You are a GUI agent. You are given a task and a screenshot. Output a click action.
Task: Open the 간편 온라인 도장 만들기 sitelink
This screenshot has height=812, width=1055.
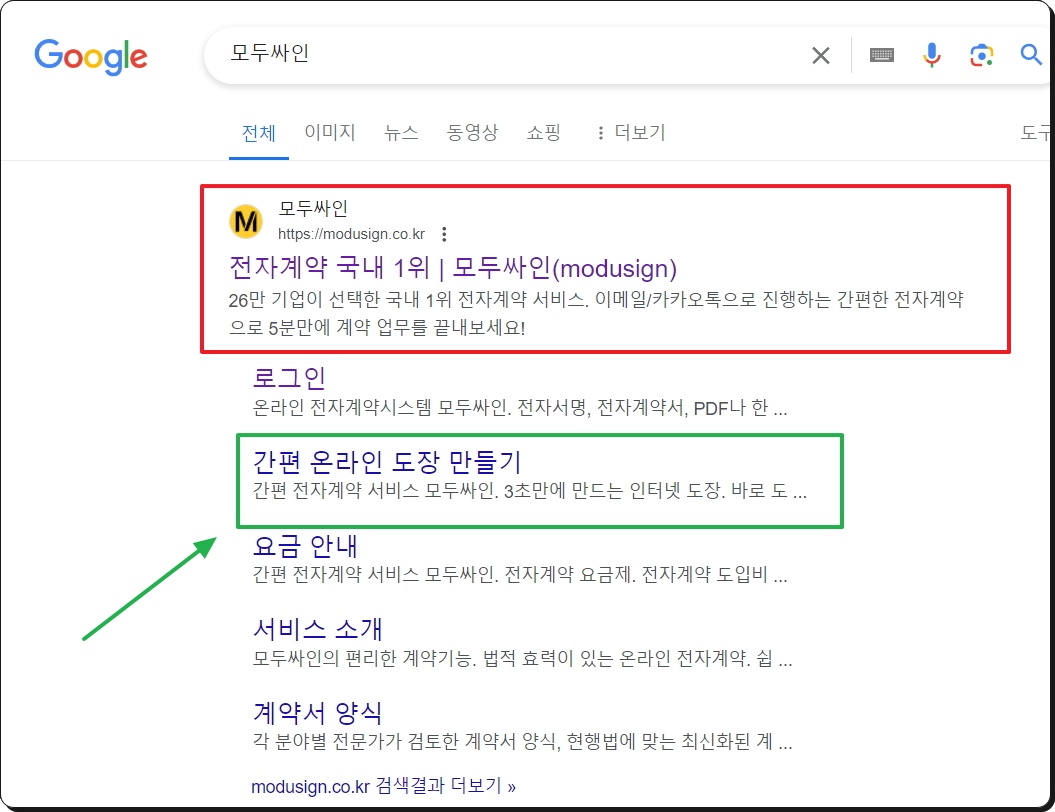(x=387, y=462)
